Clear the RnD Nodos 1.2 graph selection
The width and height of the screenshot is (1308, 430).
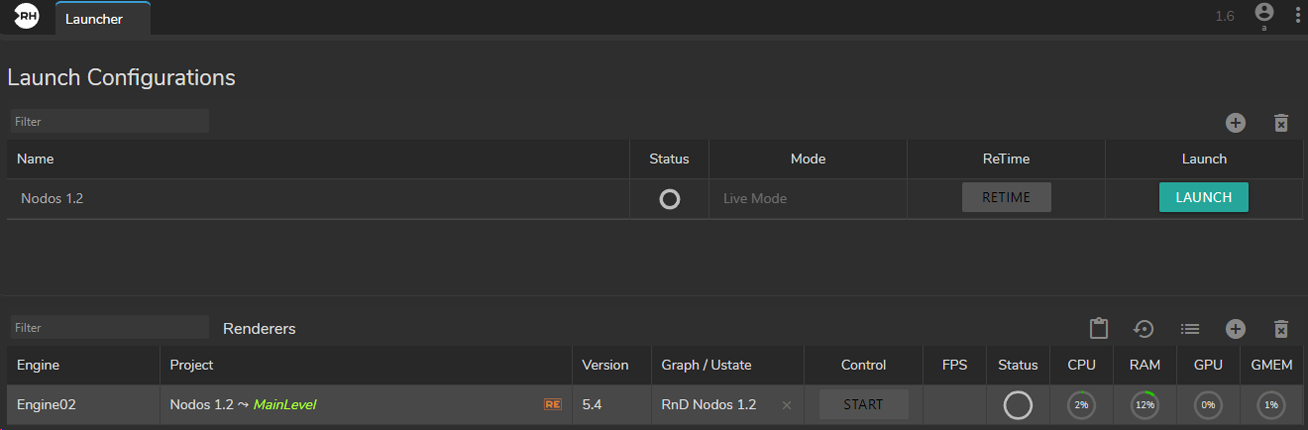(786, 405)
